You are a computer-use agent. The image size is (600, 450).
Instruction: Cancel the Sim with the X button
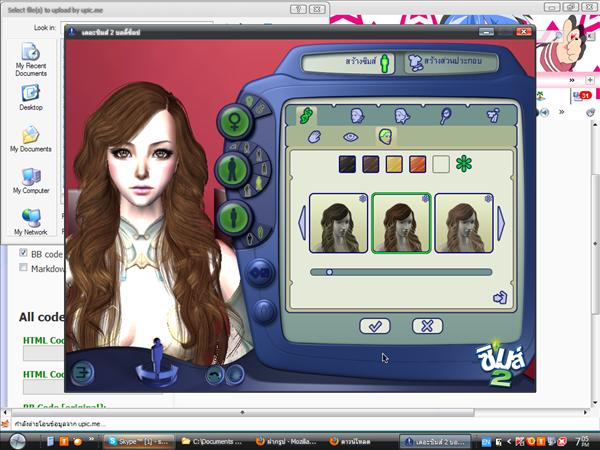tap(427, 326)
